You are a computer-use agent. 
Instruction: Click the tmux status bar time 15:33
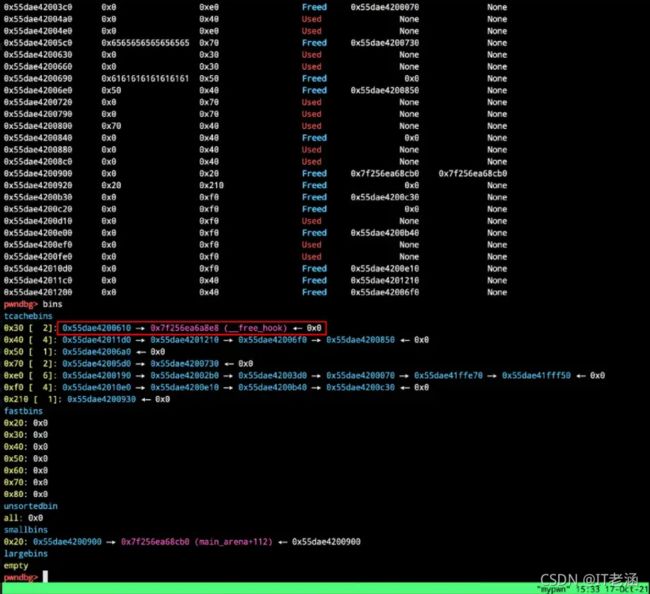click(587, 589)
